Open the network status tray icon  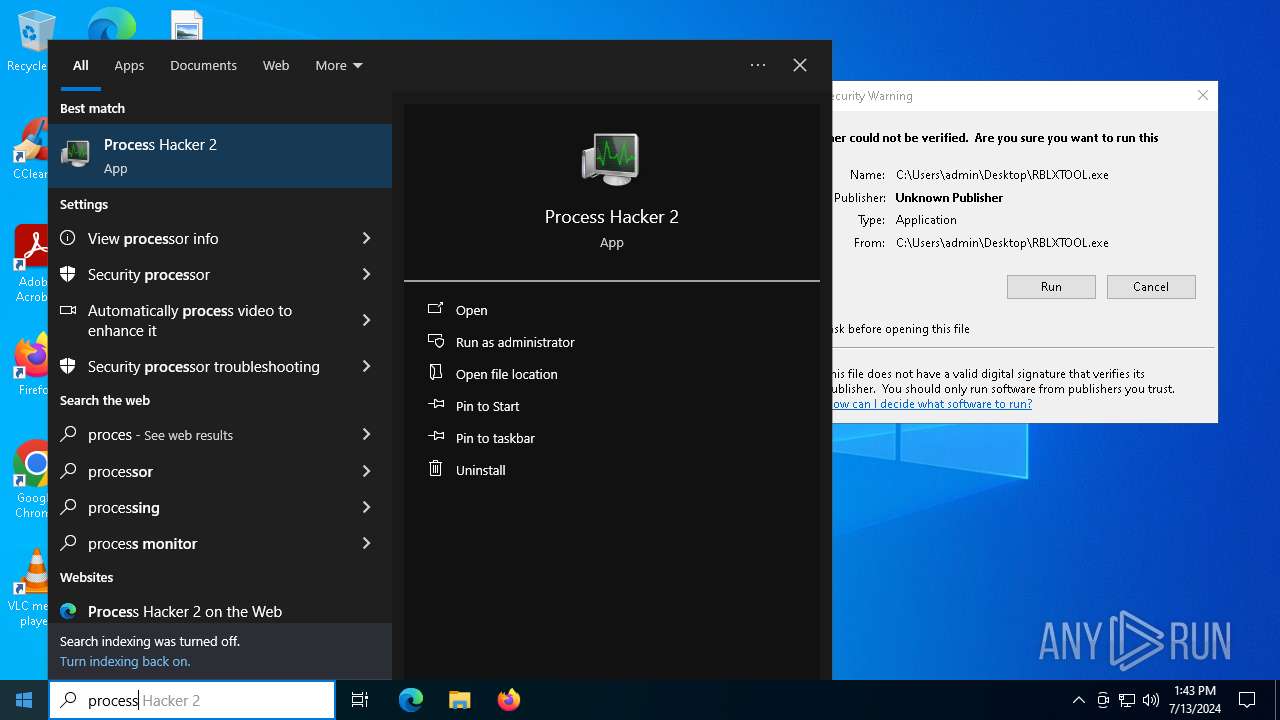(x=1127, y=700)
